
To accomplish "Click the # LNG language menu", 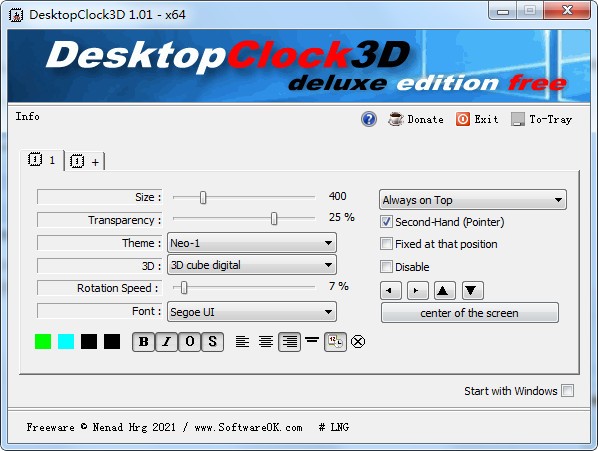I will (x=334, y=427).
